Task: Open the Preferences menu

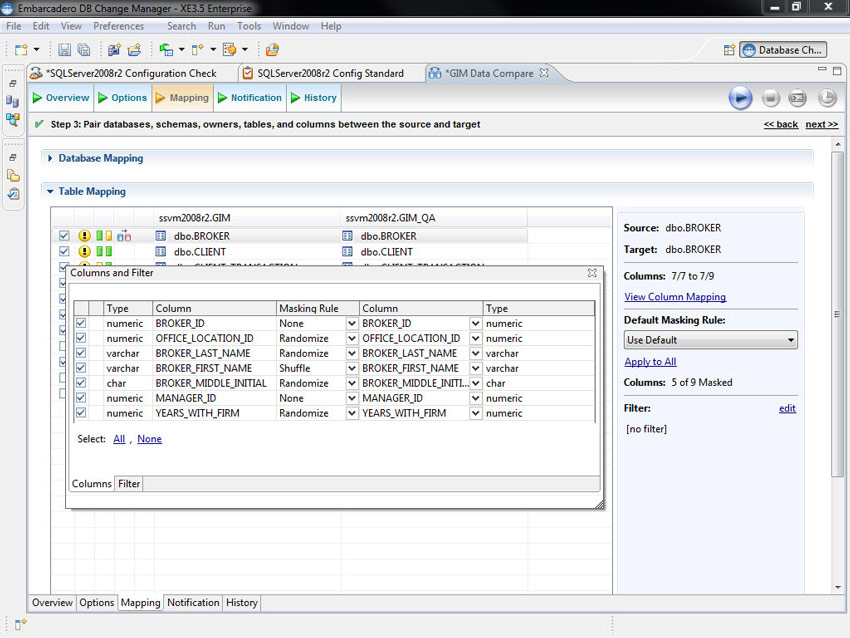Action: click(x=119, y=26)
